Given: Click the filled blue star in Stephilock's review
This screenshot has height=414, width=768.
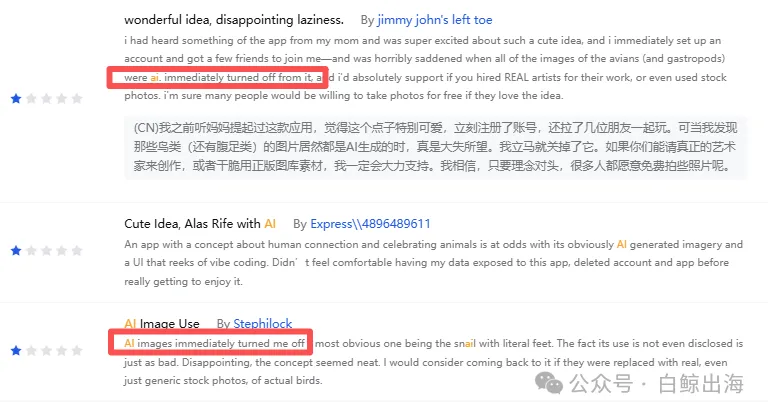Looking at the screenshot, I should [16, 351].
